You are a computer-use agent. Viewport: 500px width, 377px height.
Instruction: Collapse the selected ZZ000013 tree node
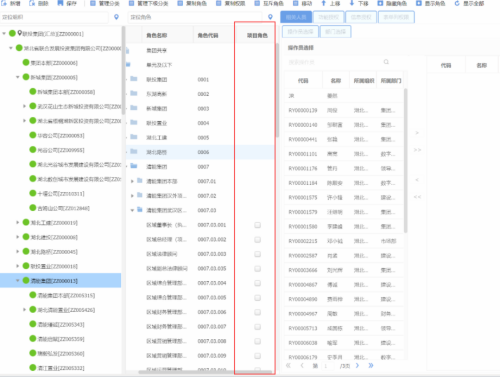[18, 281]
